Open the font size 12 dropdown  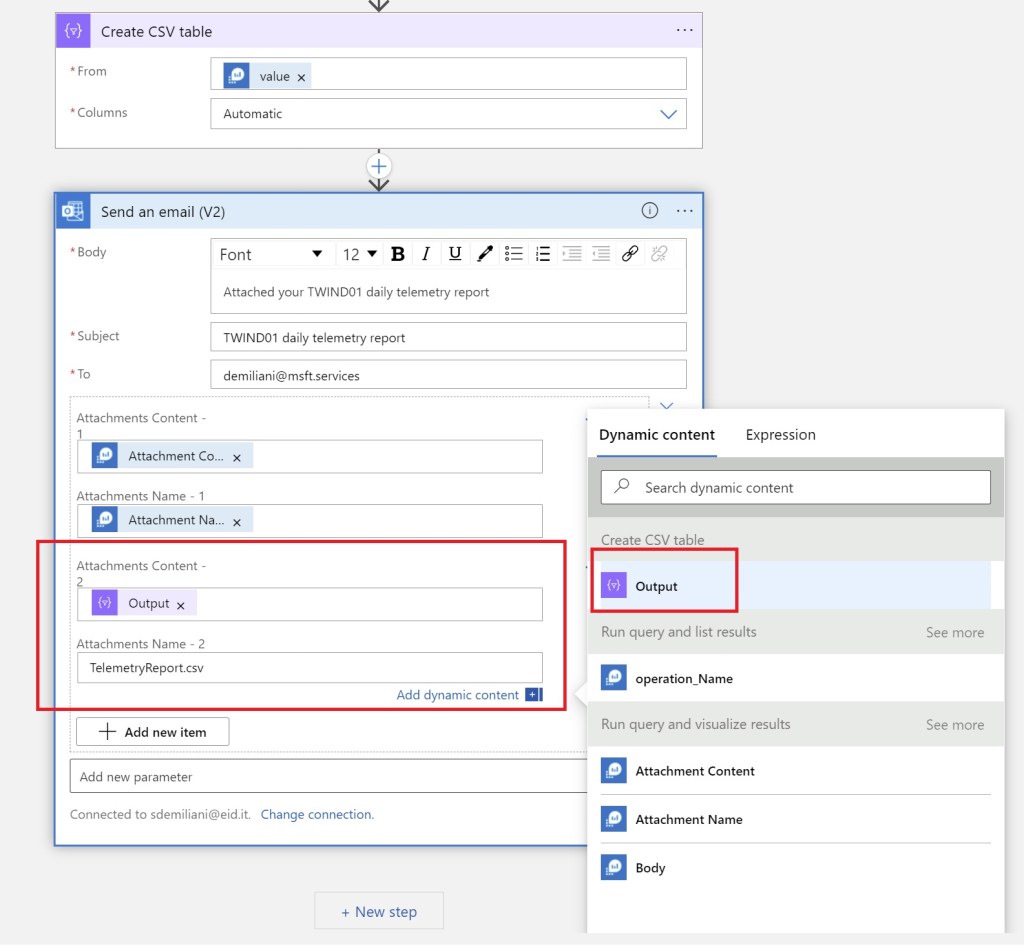click(360, 254)
